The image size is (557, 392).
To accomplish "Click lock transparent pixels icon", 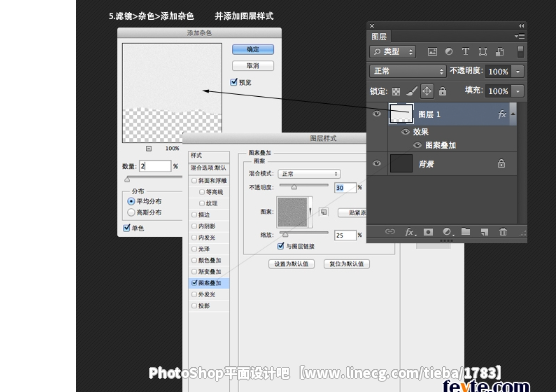I will [396, 92].
